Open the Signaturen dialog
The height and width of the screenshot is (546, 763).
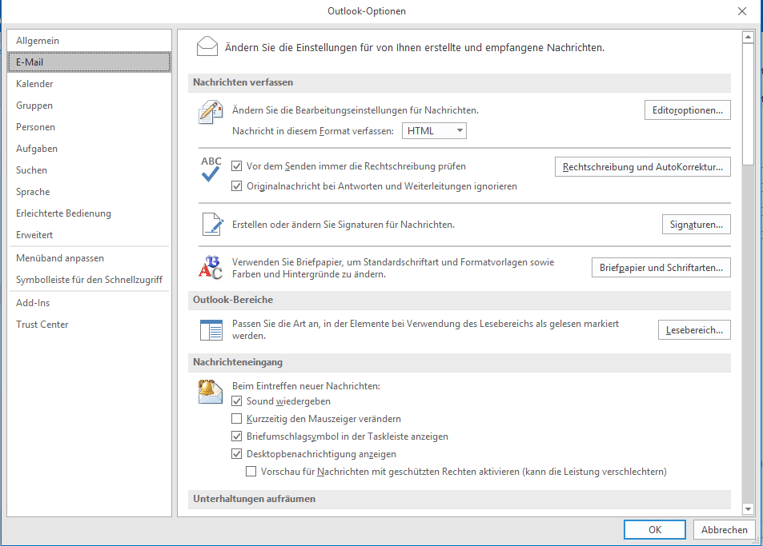point(696,224)
